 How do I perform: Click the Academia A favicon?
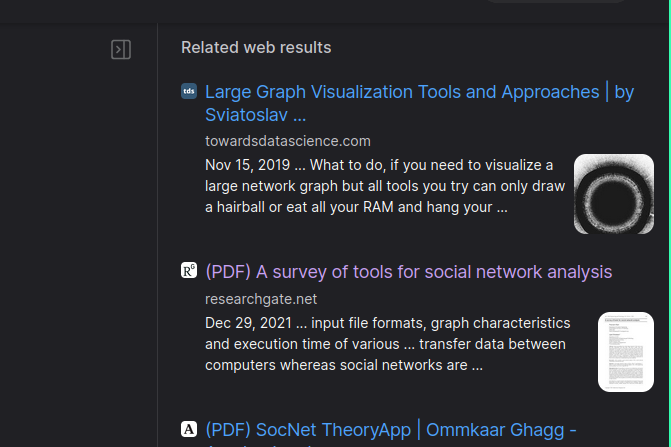[x=189, y=429]
